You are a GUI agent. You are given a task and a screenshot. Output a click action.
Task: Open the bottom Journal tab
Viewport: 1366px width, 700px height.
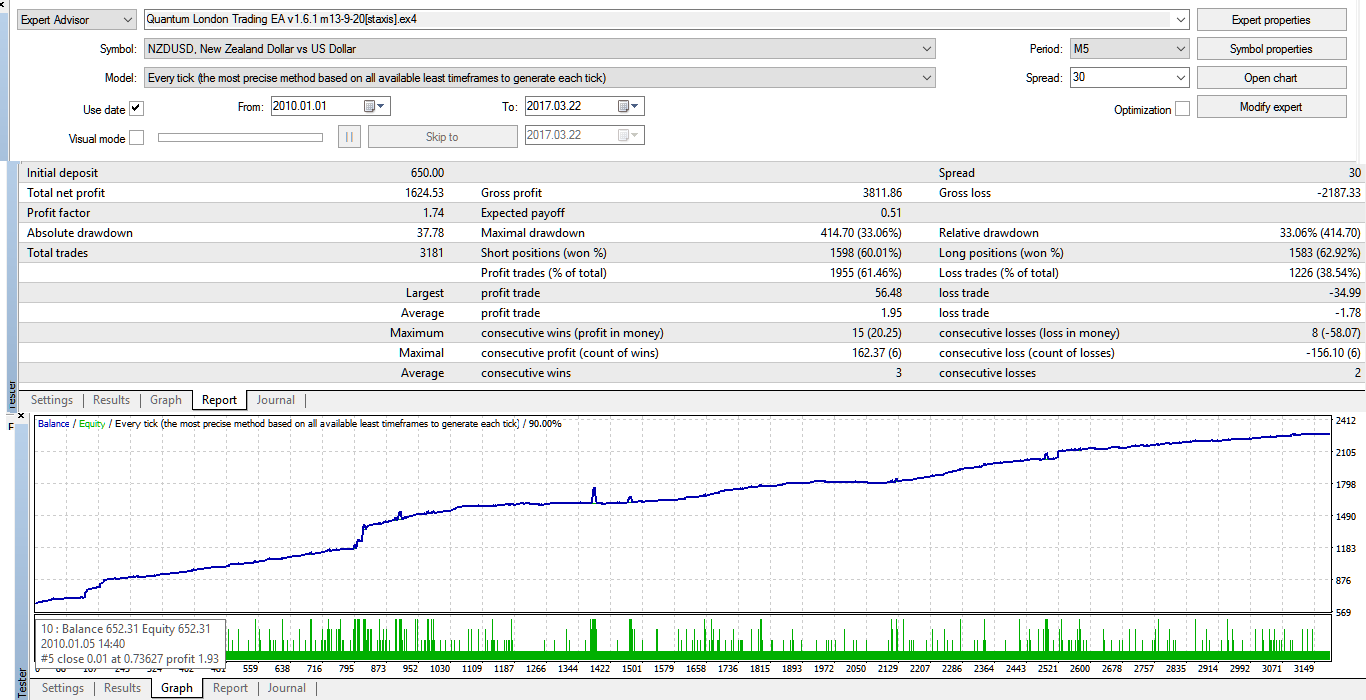(287, 688)
